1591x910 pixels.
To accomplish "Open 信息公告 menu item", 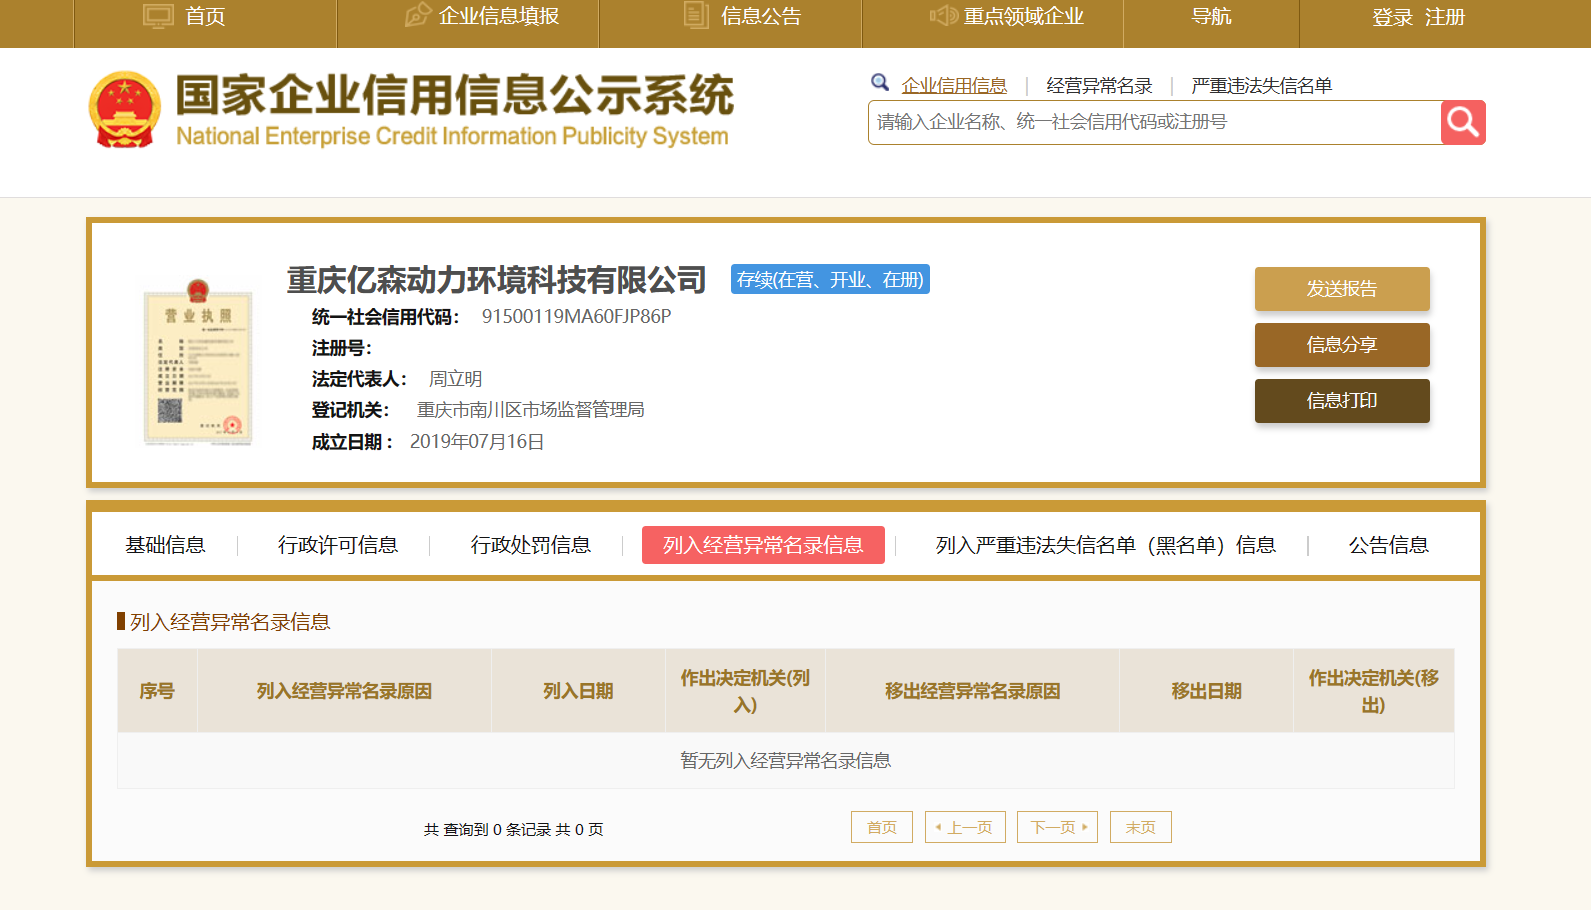I will (x=760, y=16).
